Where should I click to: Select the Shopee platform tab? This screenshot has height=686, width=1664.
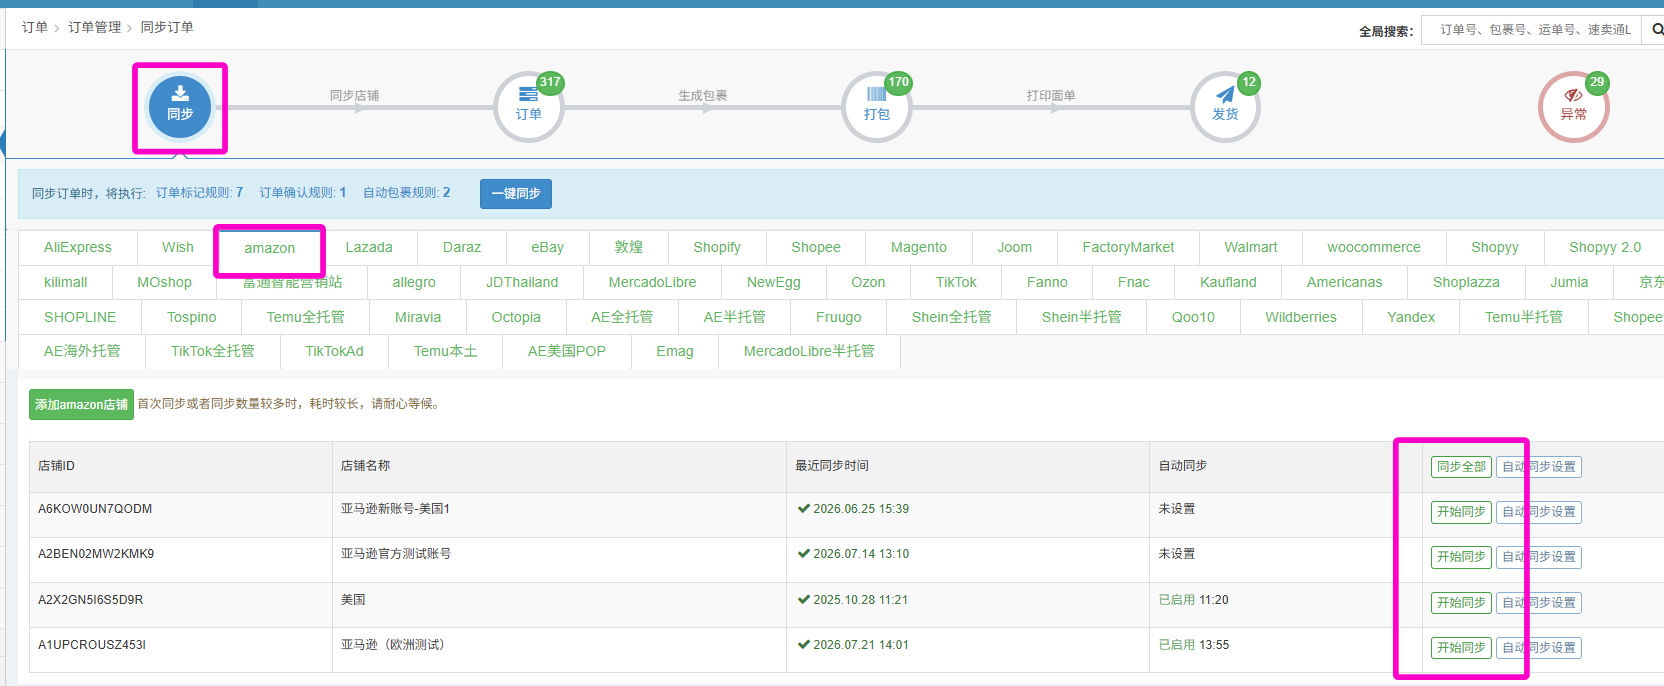(816, 247)
